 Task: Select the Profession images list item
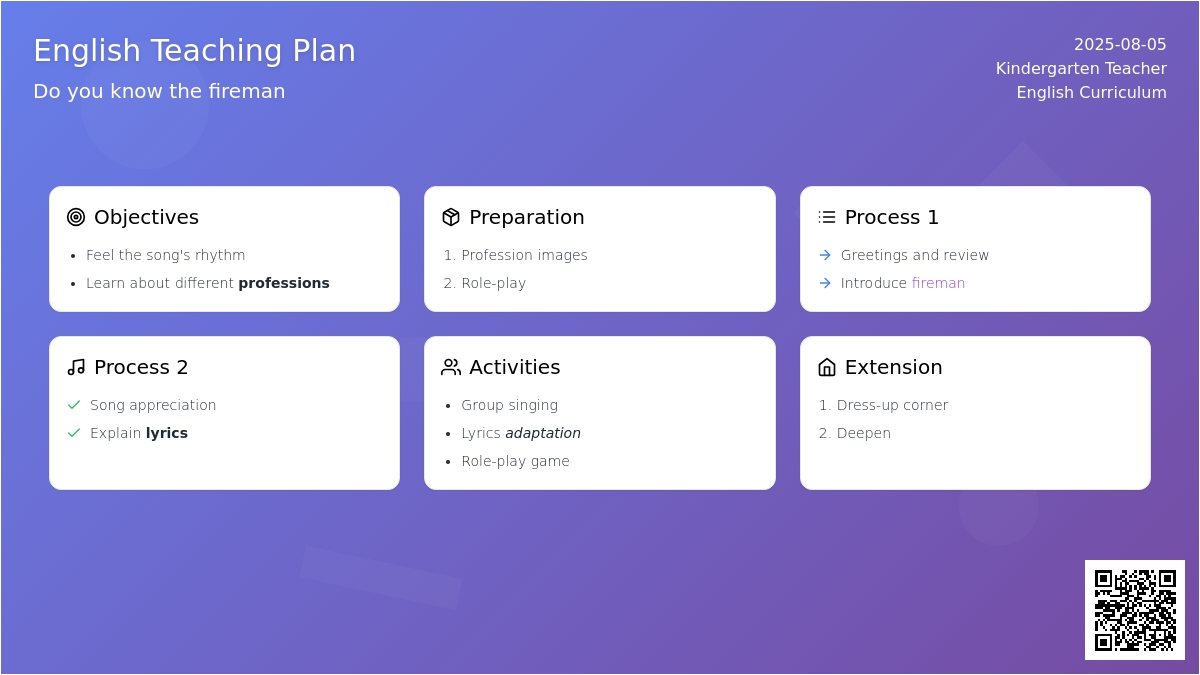524,255
